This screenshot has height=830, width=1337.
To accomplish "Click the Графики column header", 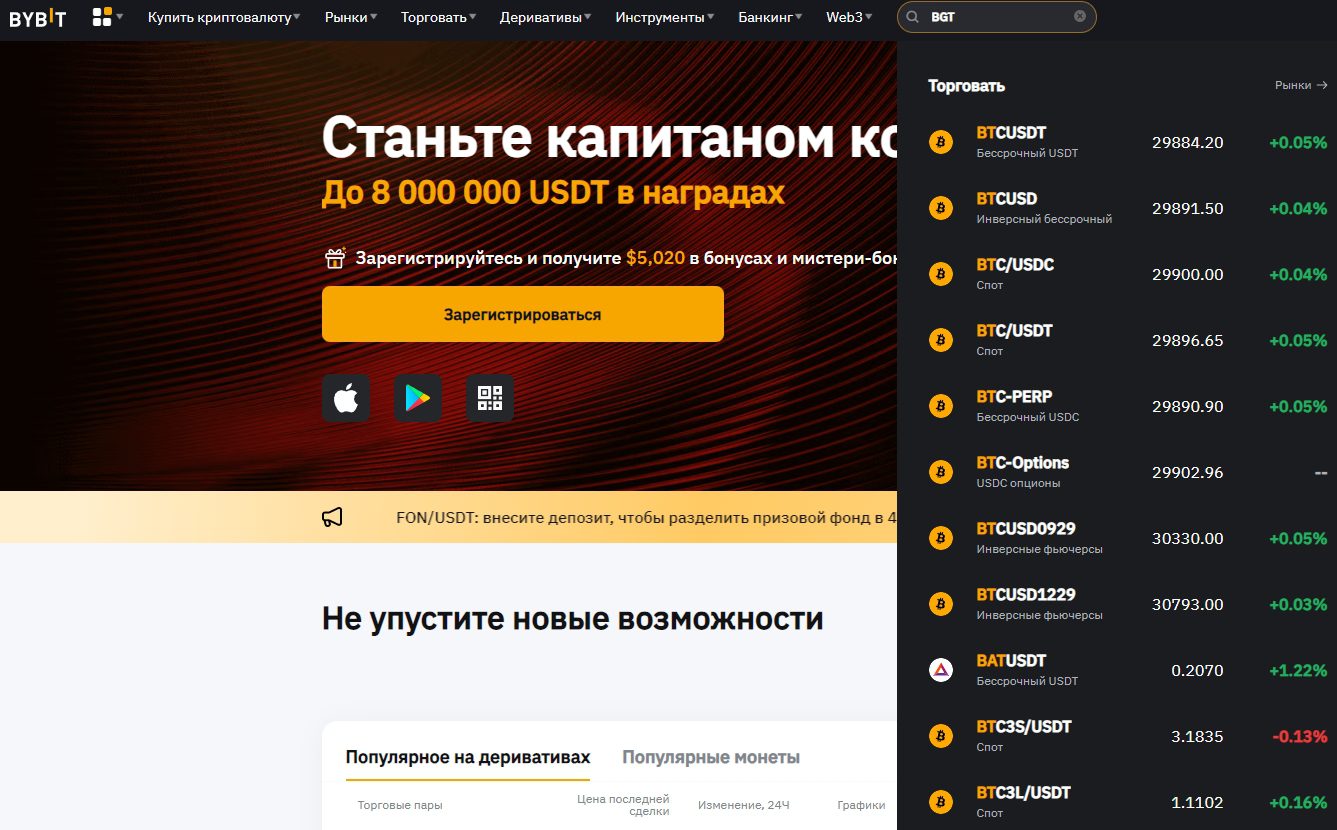I will (x=861, y=805).
